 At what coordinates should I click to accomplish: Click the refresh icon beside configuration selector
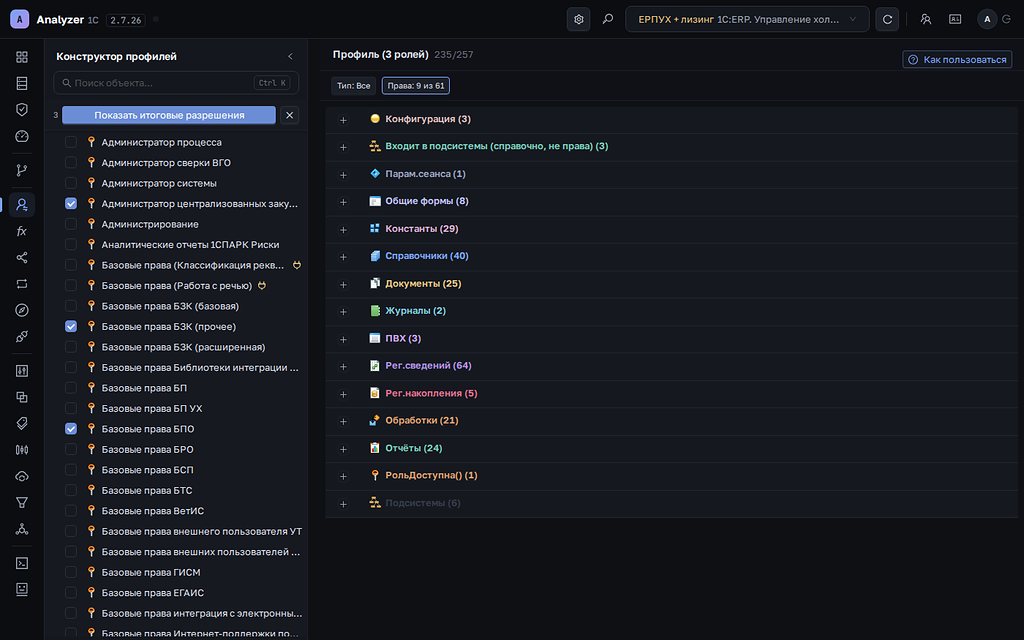pyautogui.click(x=888, y=20)
